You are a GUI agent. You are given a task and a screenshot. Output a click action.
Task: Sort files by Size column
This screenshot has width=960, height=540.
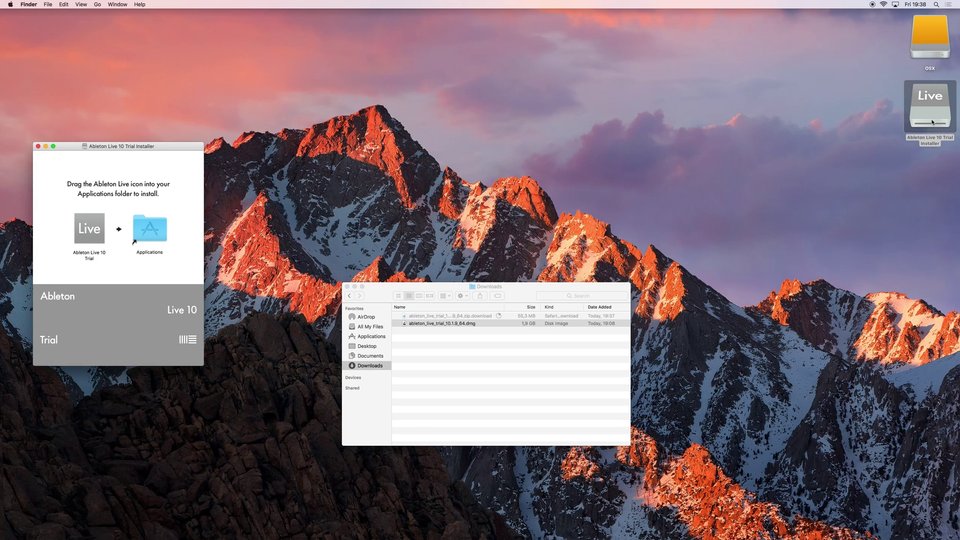[531, 307]
